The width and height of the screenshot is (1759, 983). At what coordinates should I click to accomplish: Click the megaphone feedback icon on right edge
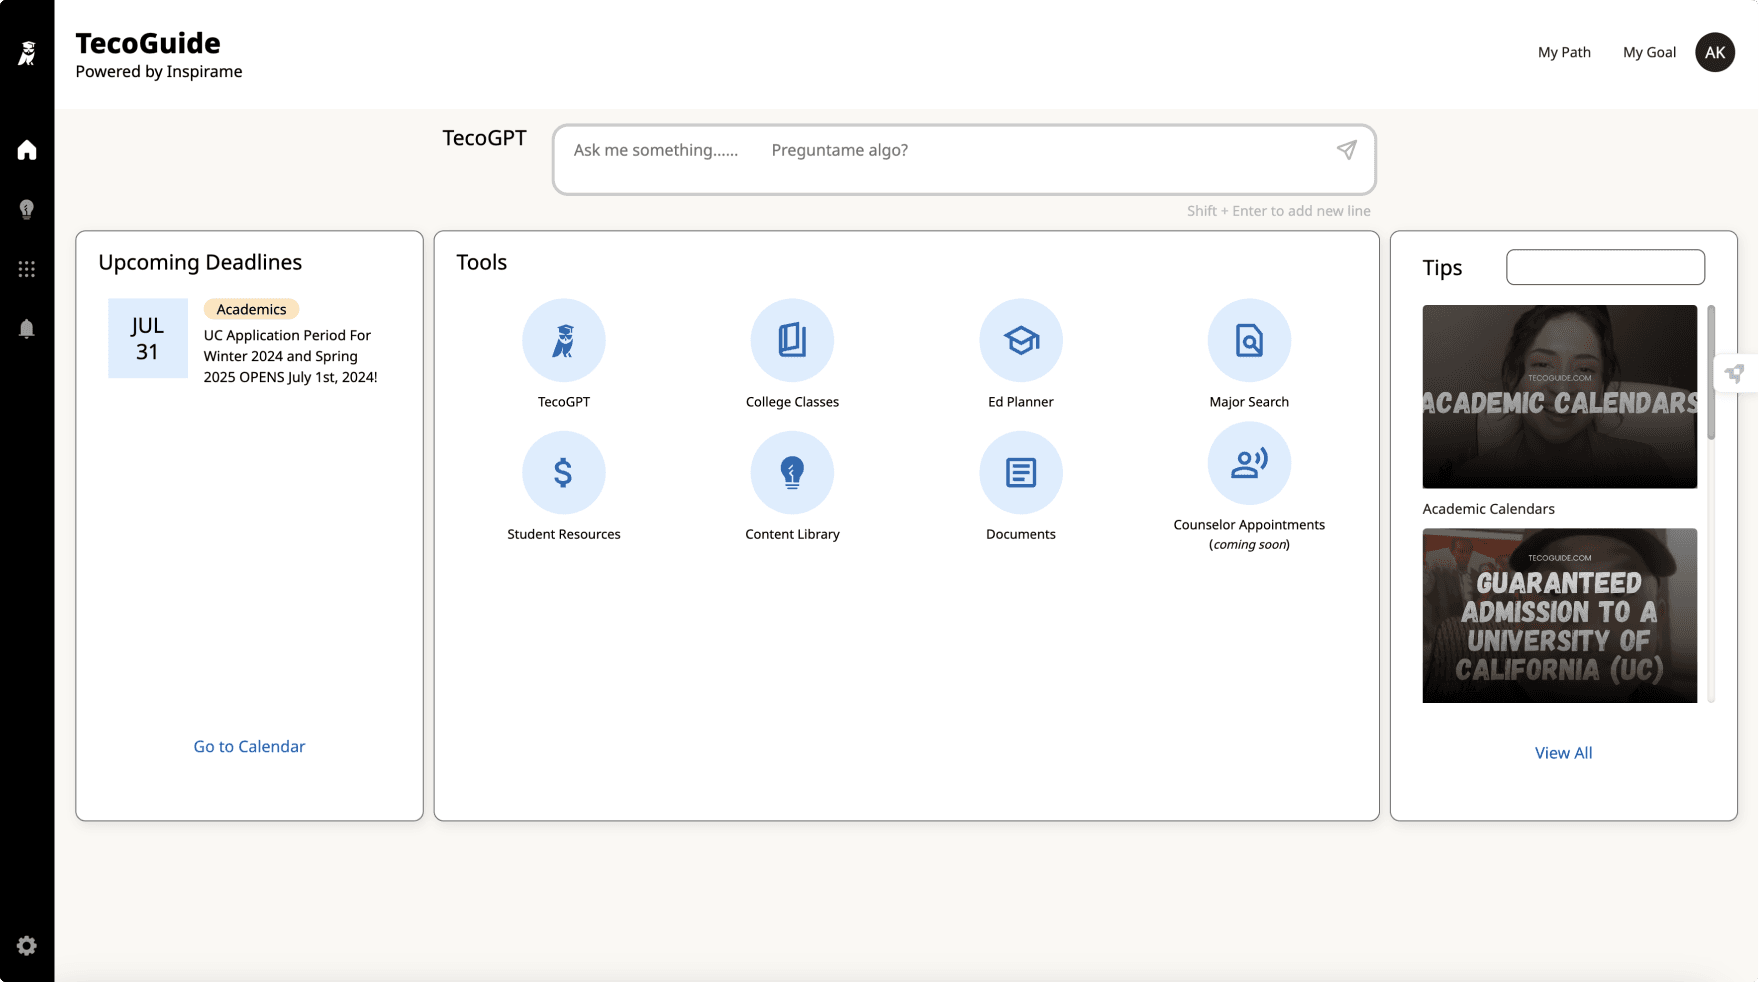(x=1735, y=374)
